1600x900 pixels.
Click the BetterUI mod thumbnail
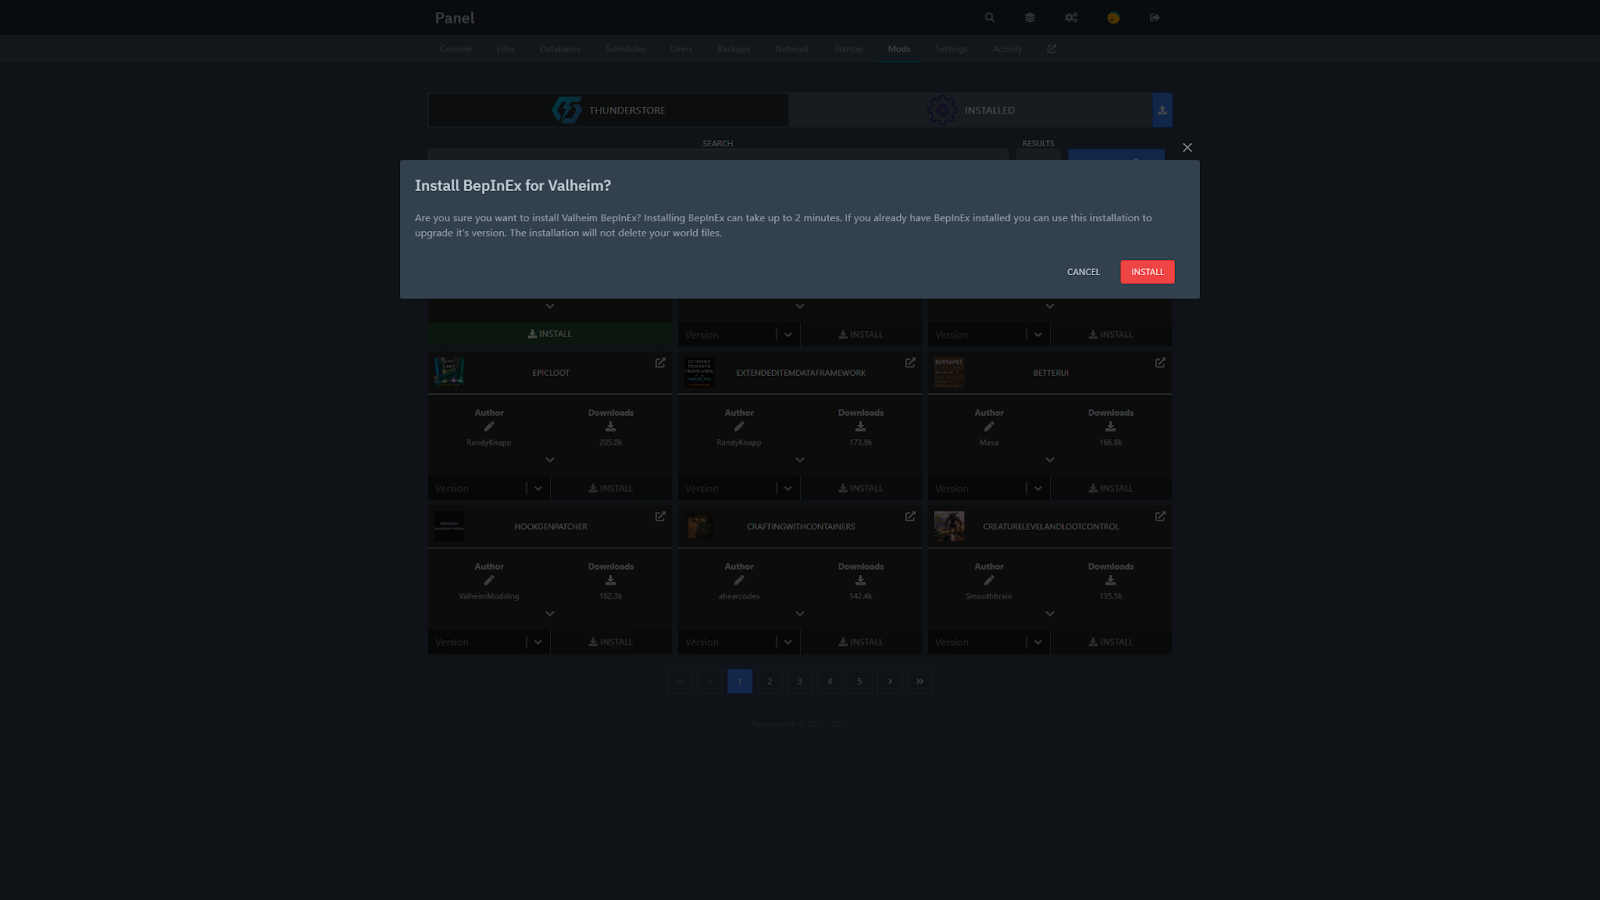tap(949, 372)
